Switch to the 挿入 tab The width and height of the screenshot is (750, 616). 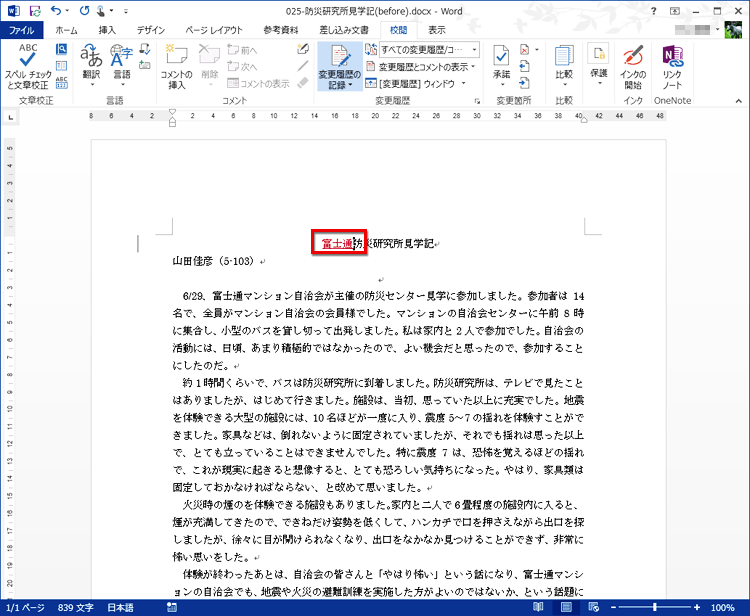click(x=107, y=30)
